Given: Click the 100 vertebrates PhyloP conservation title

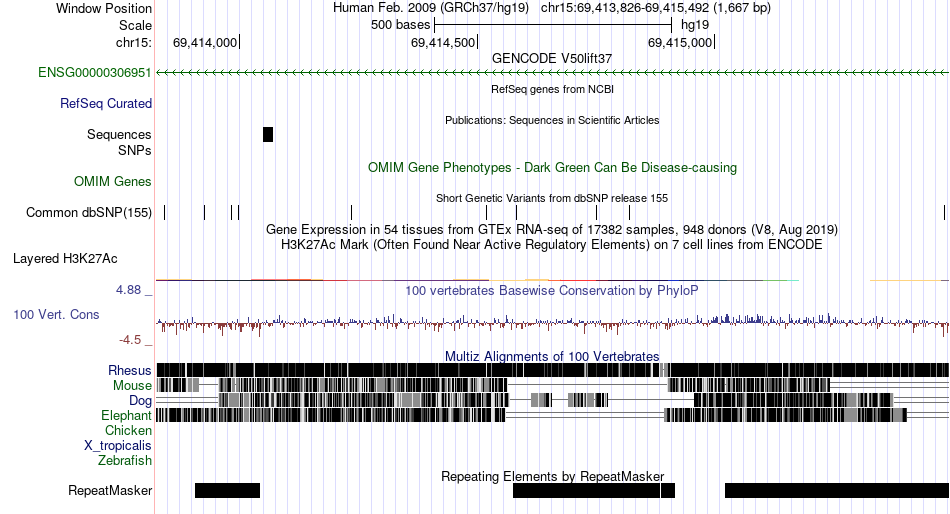Looking at the screenshot, I should coord(552,290).
